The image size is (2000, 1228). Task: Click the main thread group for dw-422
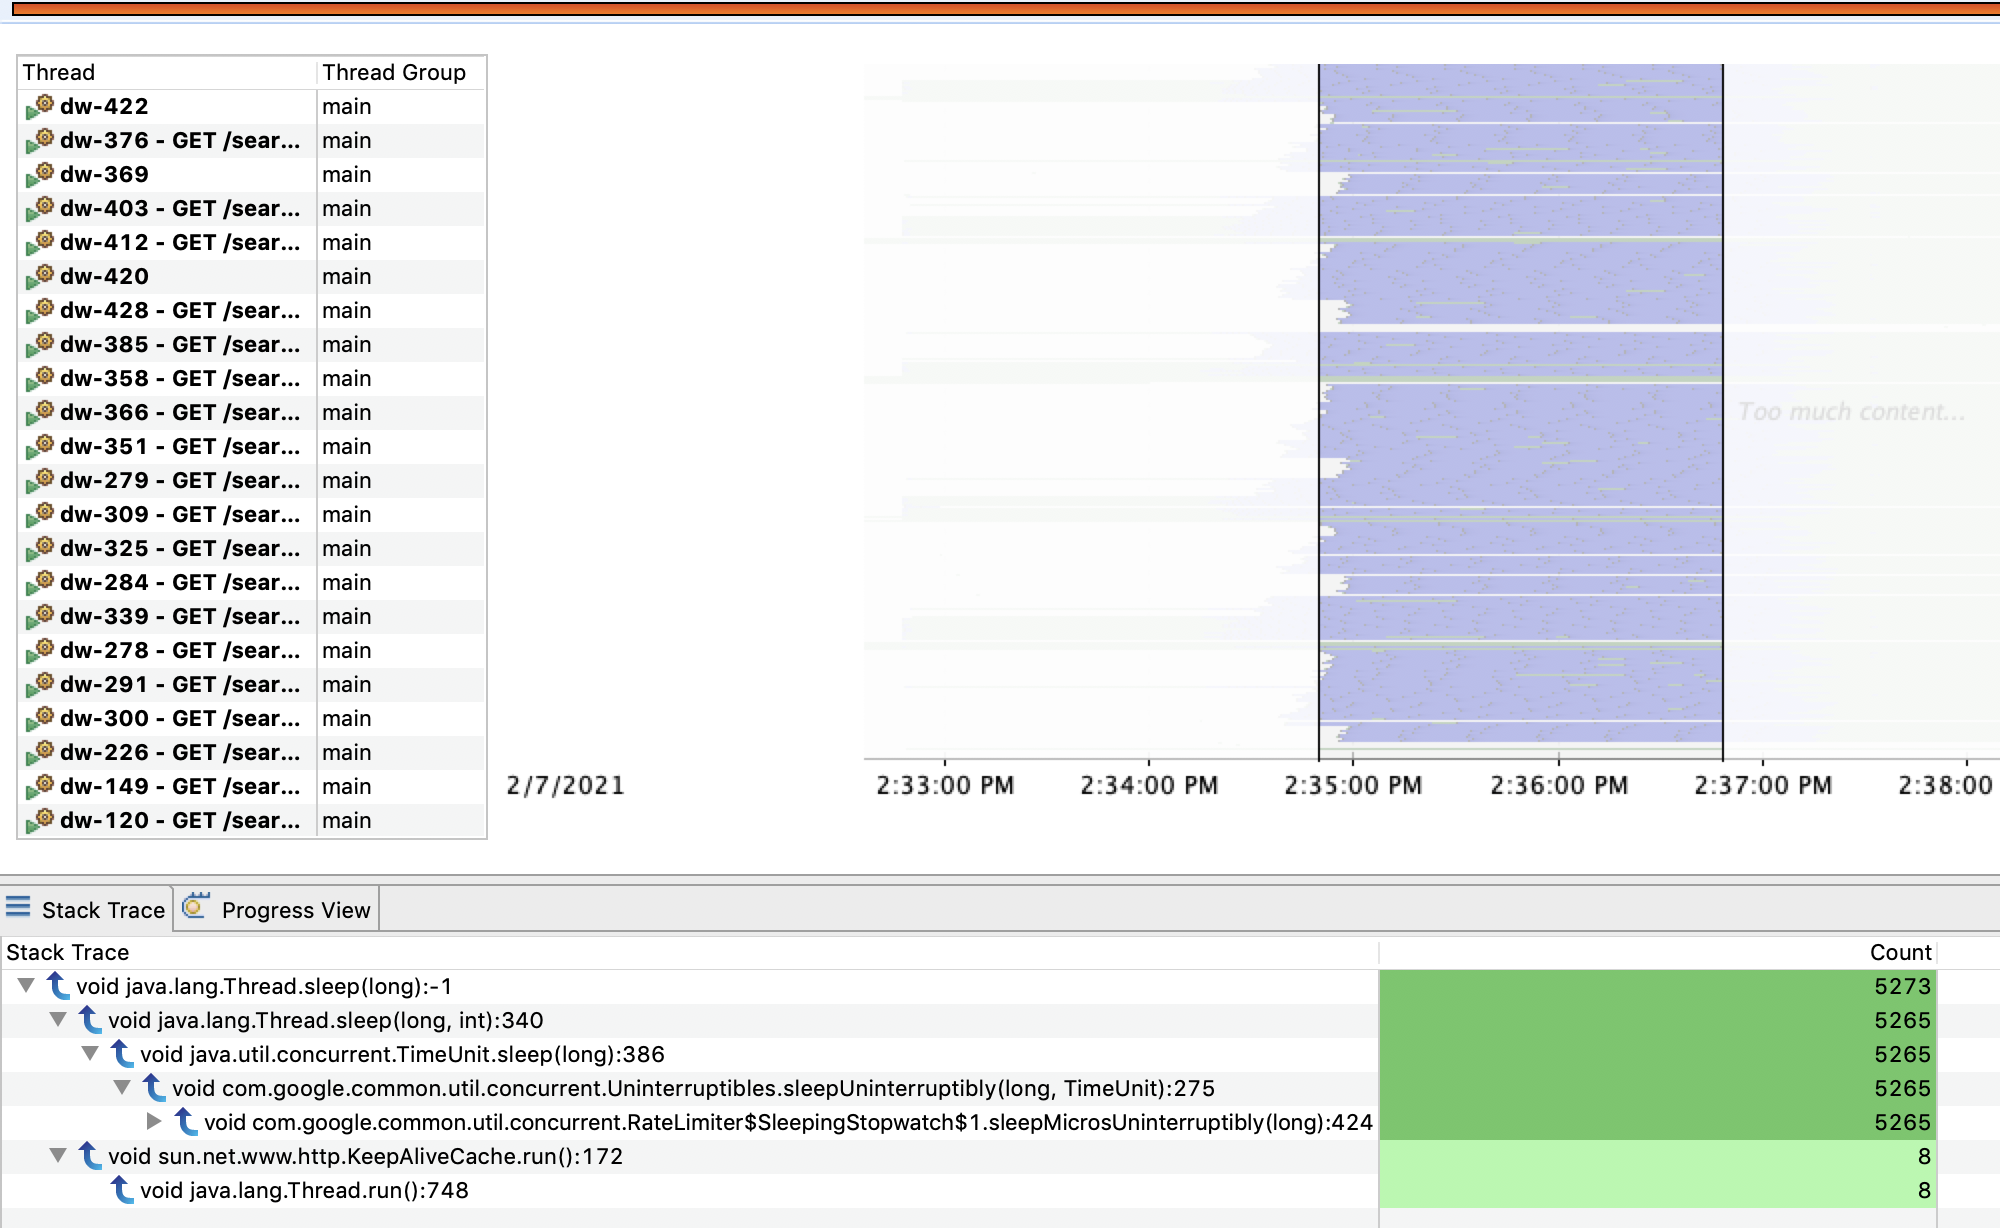[x=347, y=106]
